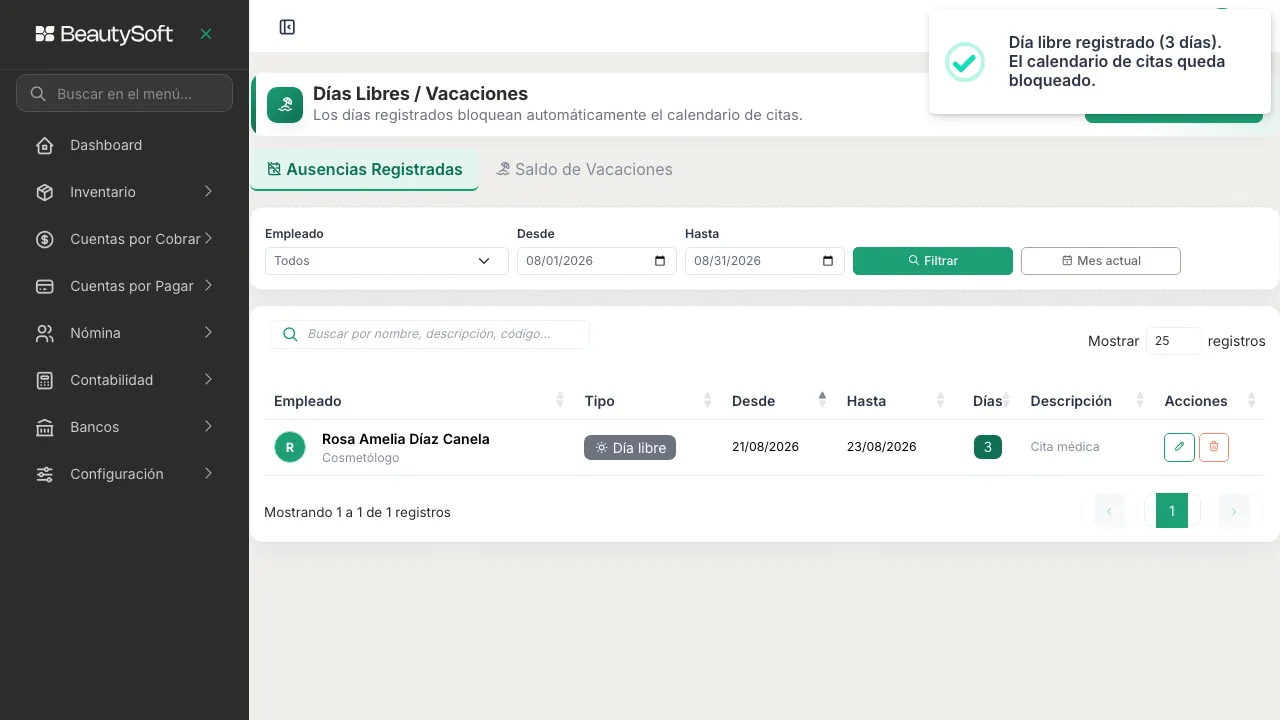Sort table by Descripción column
1280x720 pixels.
point(1087,401)
